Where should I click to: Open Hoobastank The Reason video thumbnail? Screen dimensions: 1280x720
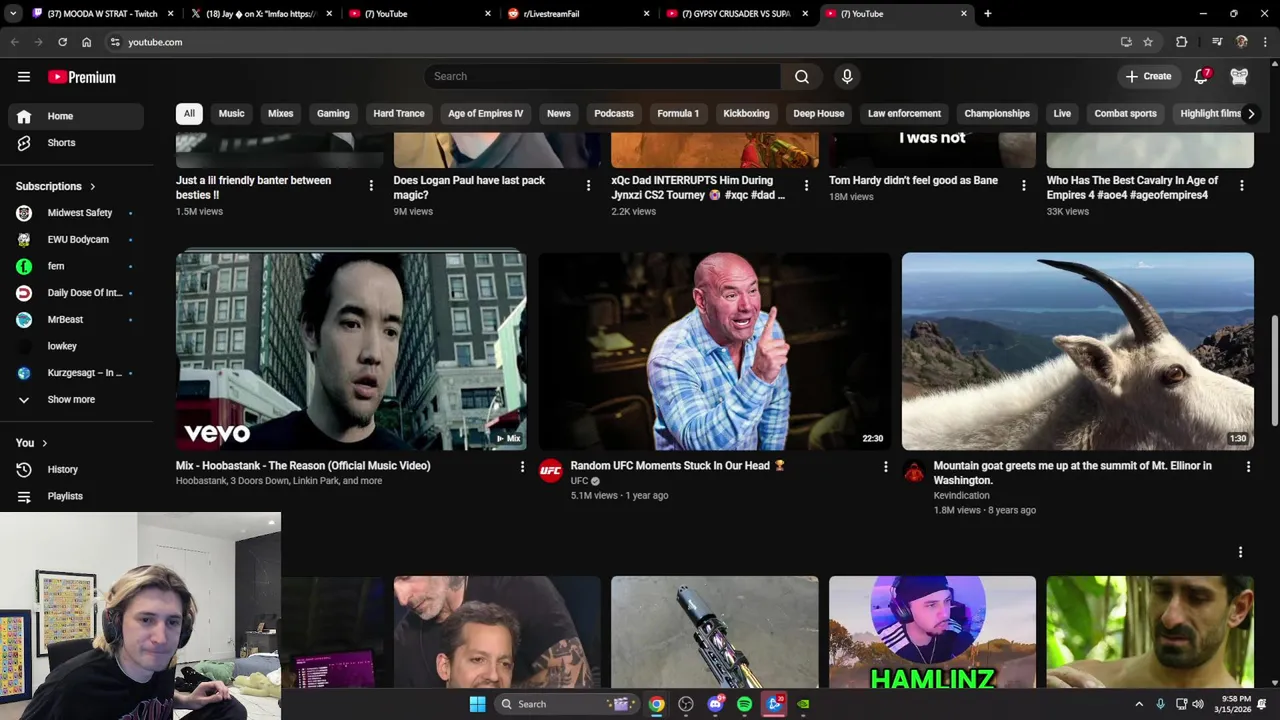coord(351,351)
